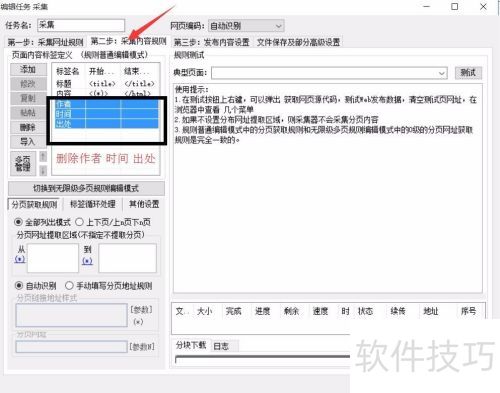Viewport: 500px width, 393px height.
Task: Click the 粘贴 button
Action: coord(28,113)
